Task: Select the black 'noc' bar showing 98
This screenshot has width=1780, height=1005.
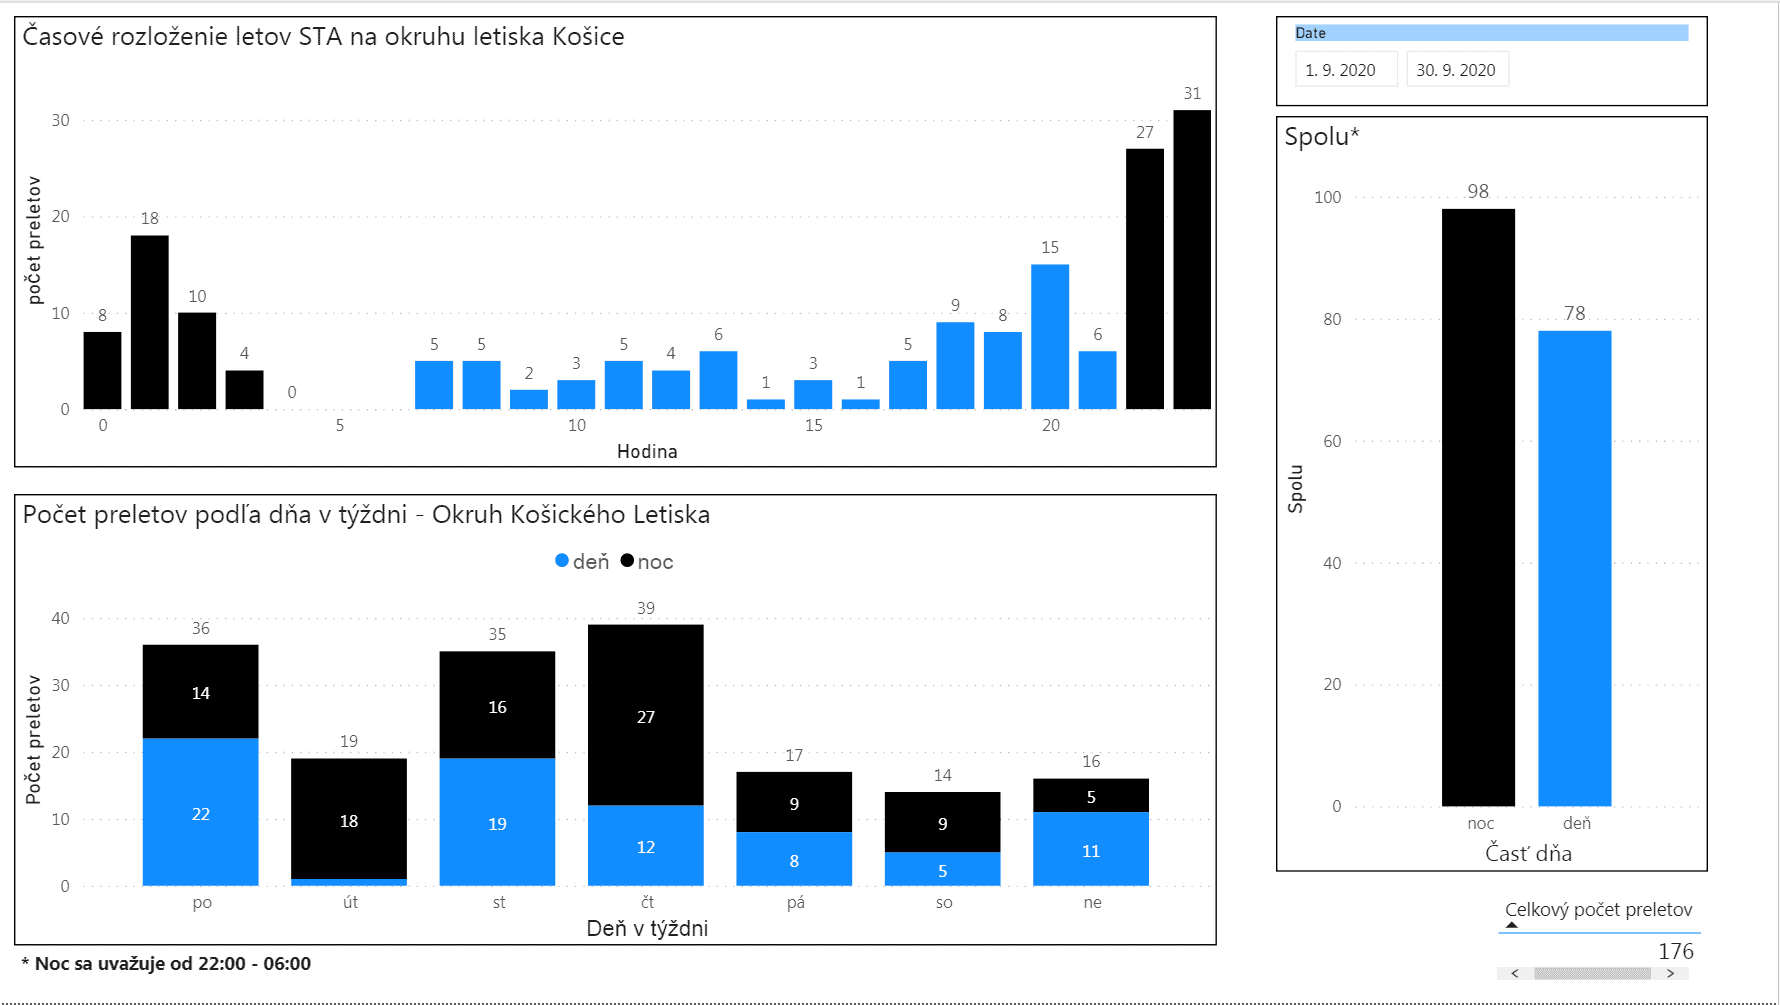Action: click(1478, 507)
